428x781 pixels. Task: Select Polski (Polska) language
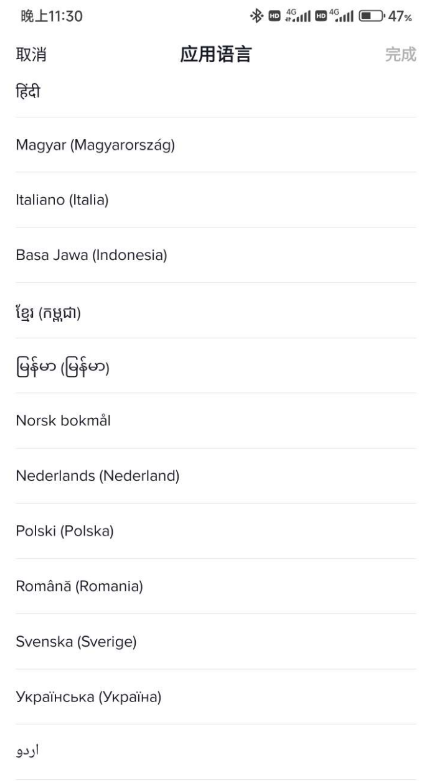(x=216, y=531)
